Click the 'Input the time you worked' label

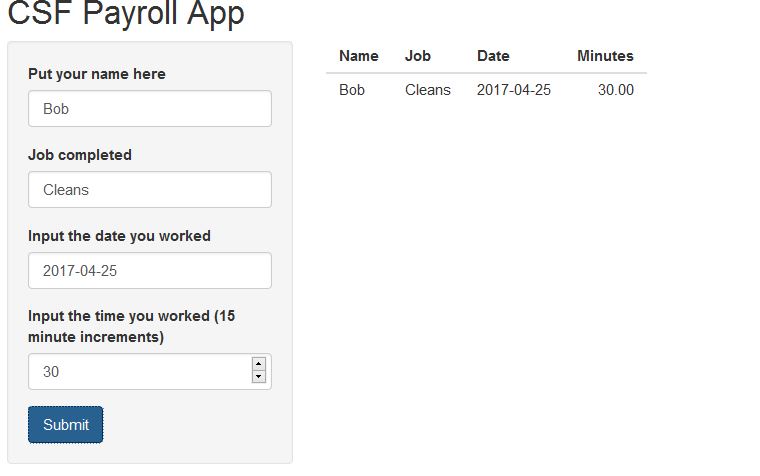(x=132, y=326)
